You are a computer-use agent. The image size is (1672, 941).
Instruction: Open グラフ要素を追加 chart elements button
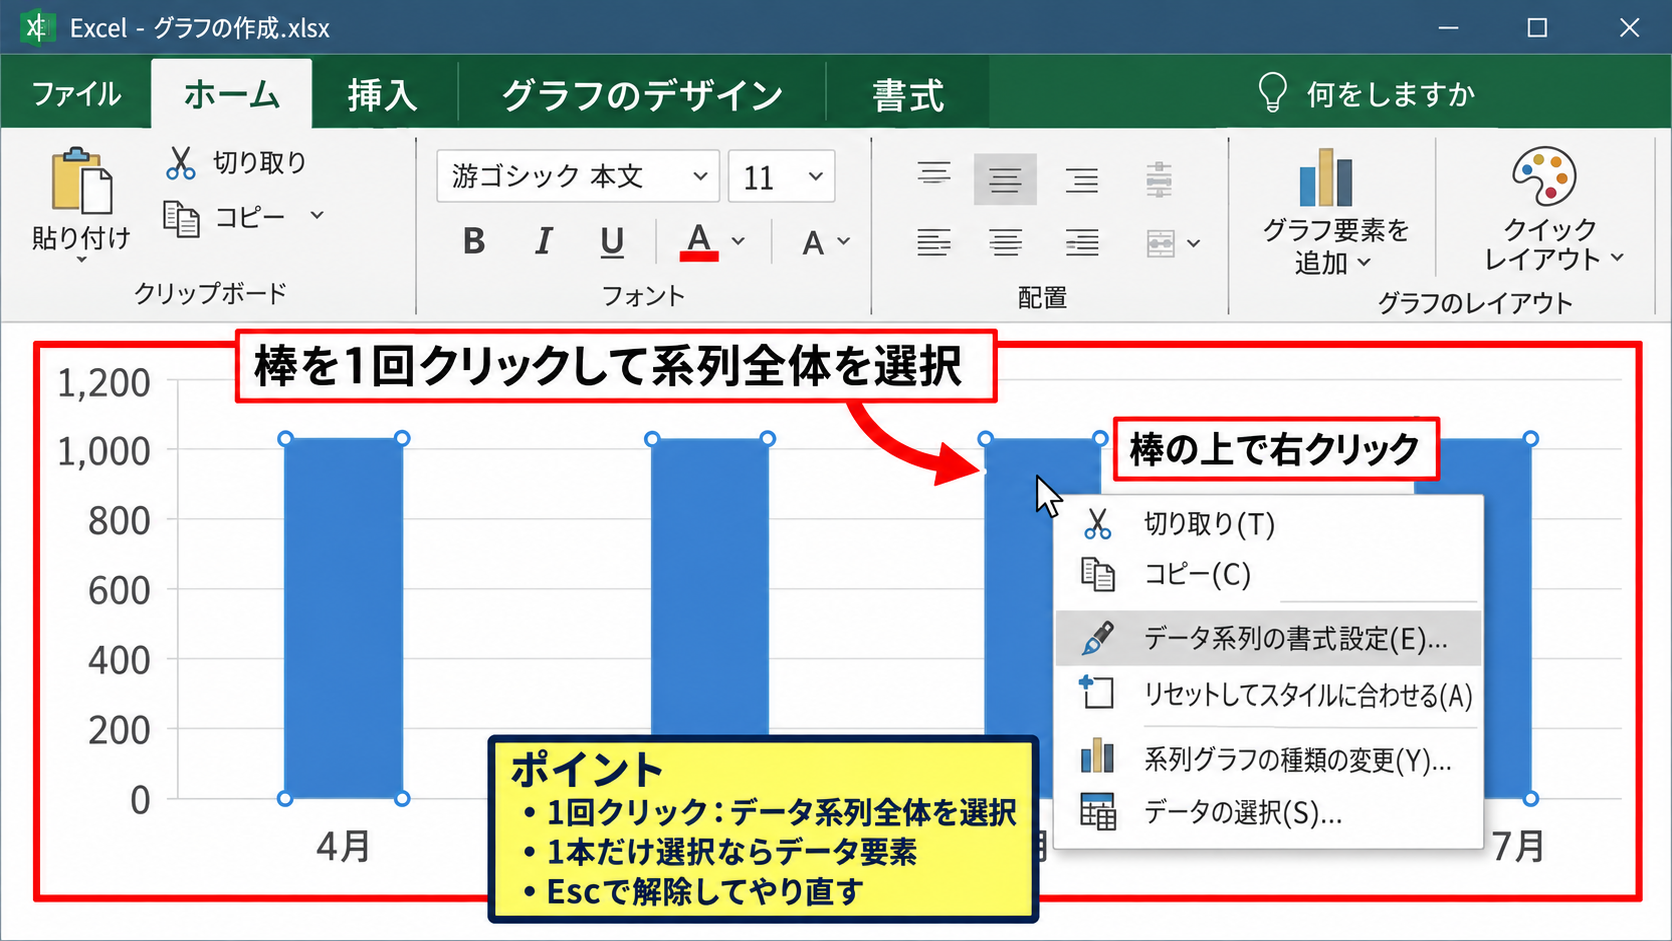click(1334, 212)
